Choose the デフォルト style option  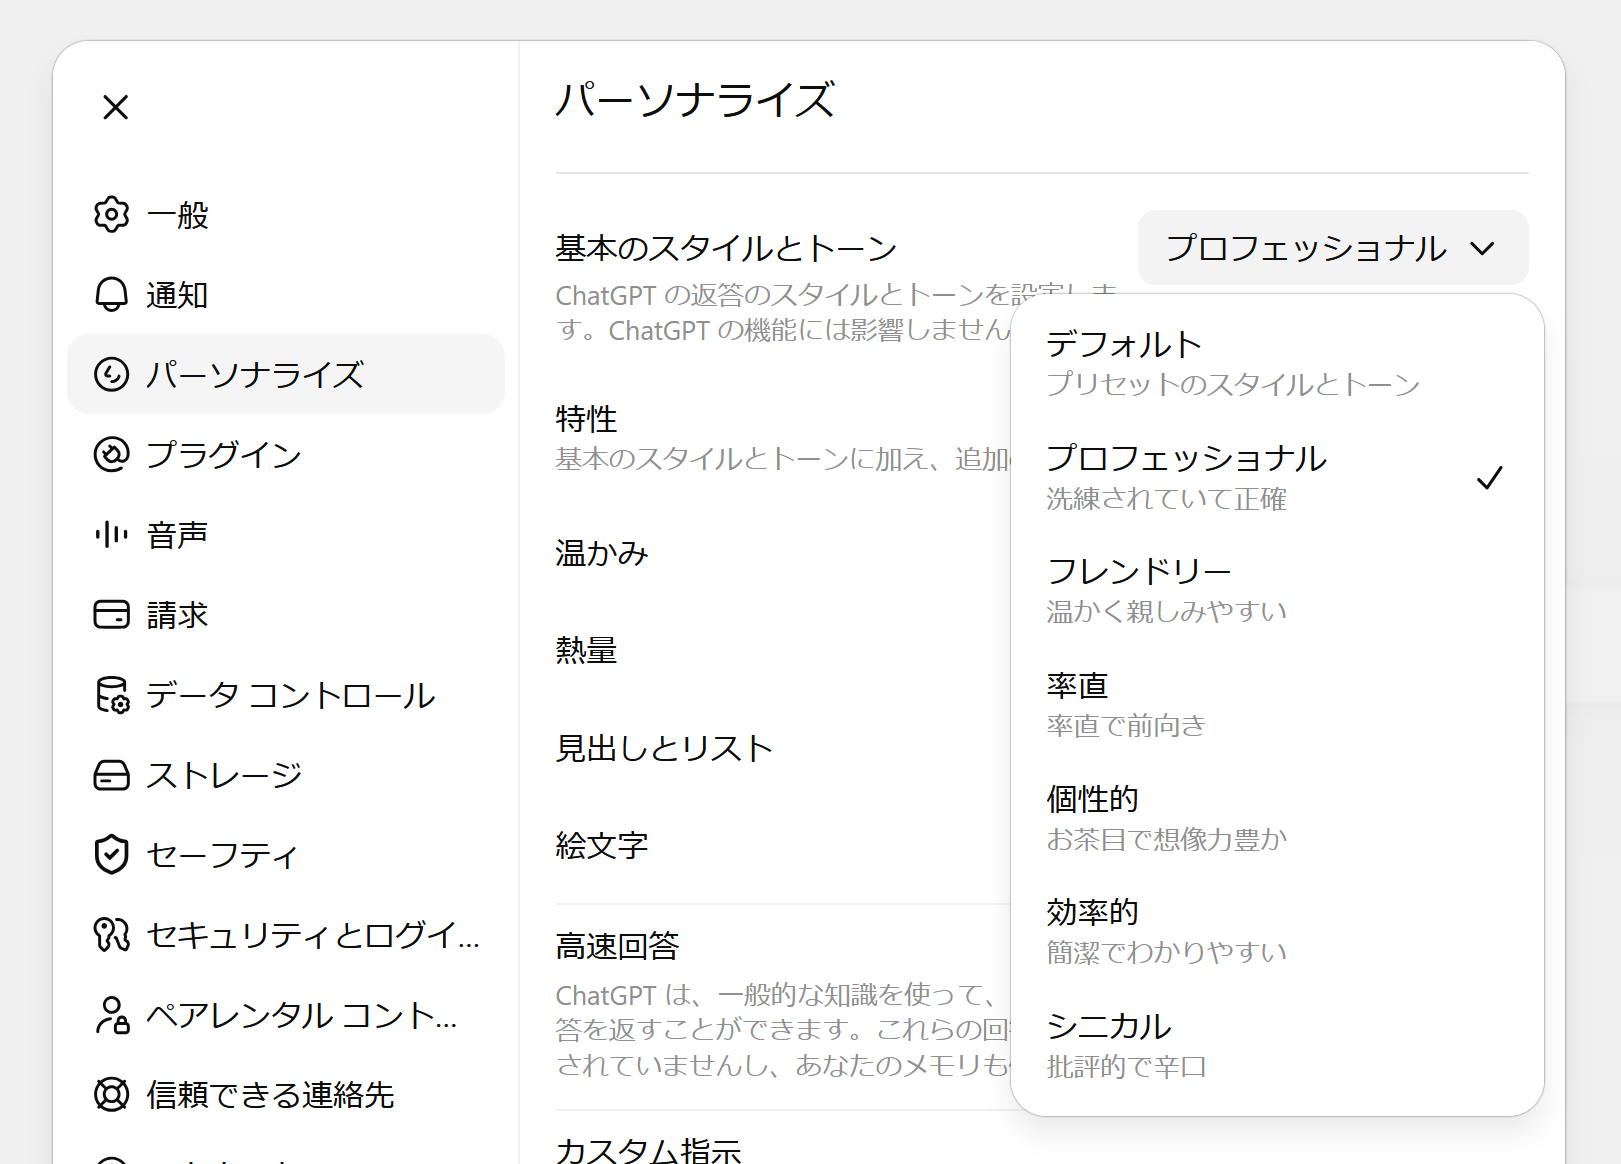point(1277,363)
